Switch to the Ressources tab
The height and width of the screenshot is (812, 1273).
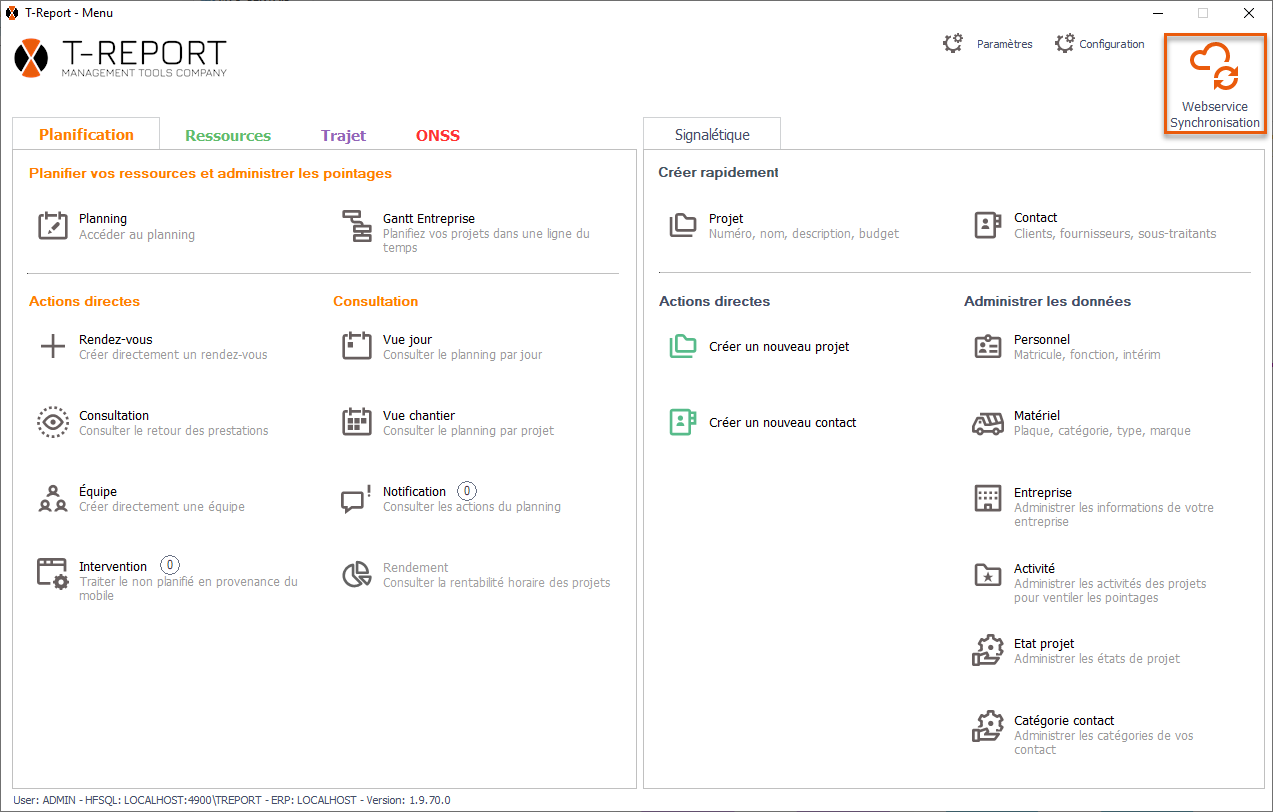(228, 136)
